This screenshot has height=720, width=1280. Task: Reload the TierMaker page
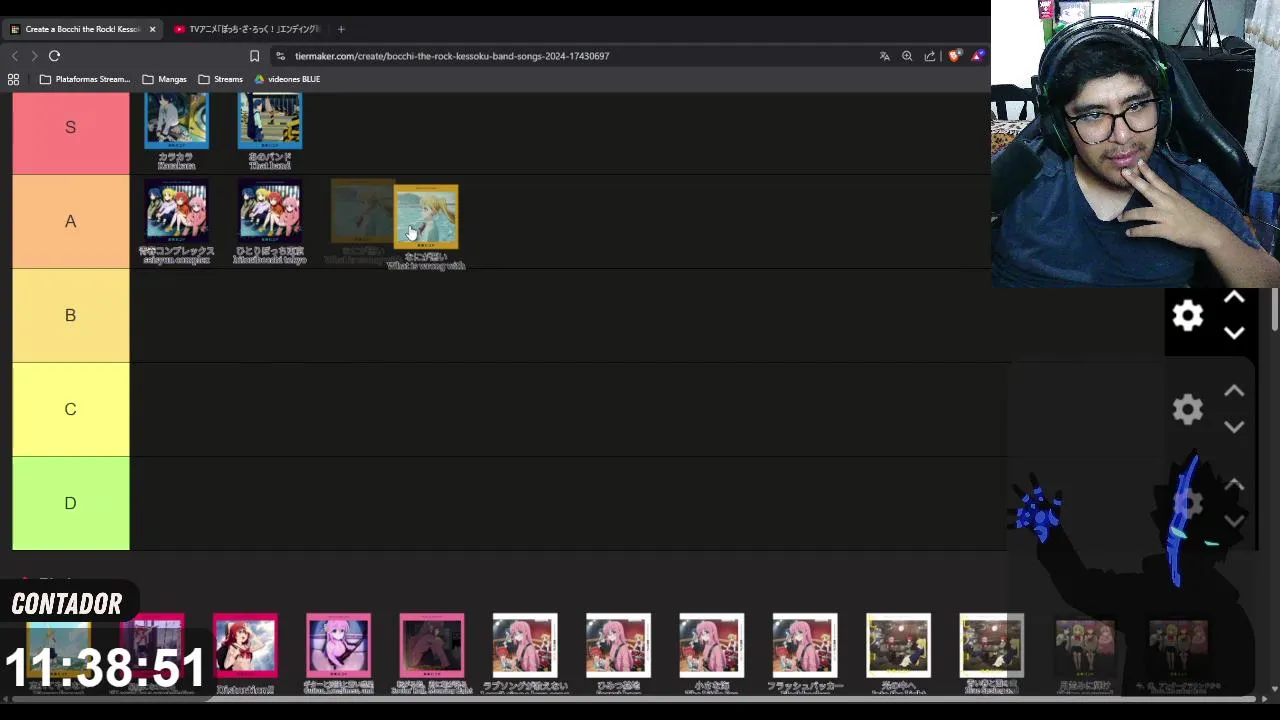click(x=55, y=56)
